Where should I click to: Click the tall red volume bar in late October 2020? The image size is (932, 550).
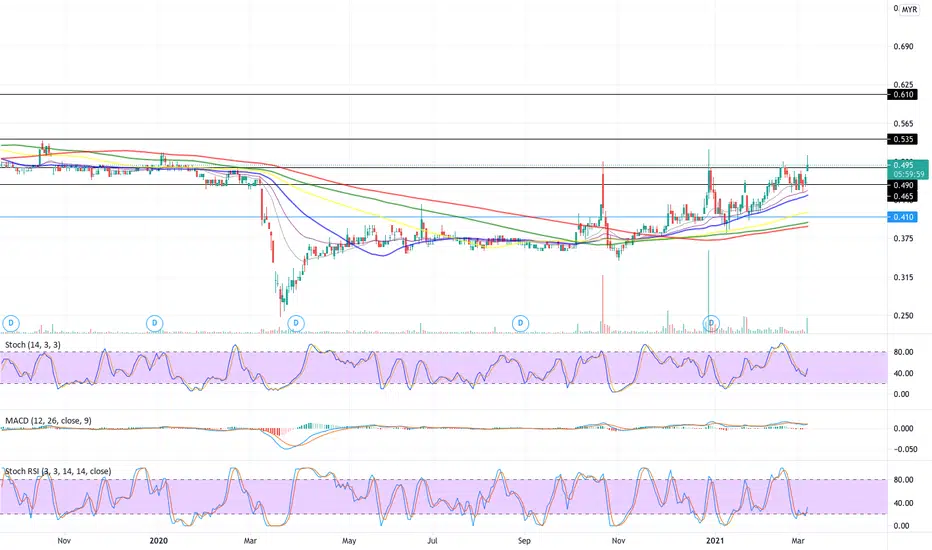[603, 304]
